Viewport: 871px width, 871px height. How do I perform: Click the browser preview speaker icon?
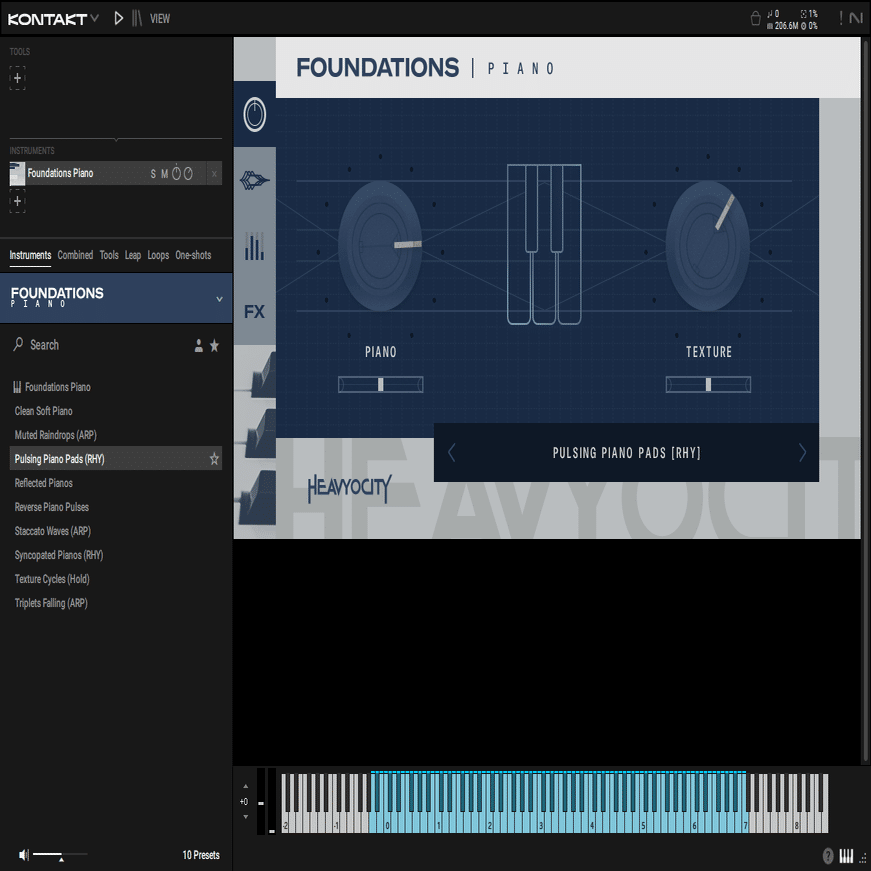click(x=23, y=855)
